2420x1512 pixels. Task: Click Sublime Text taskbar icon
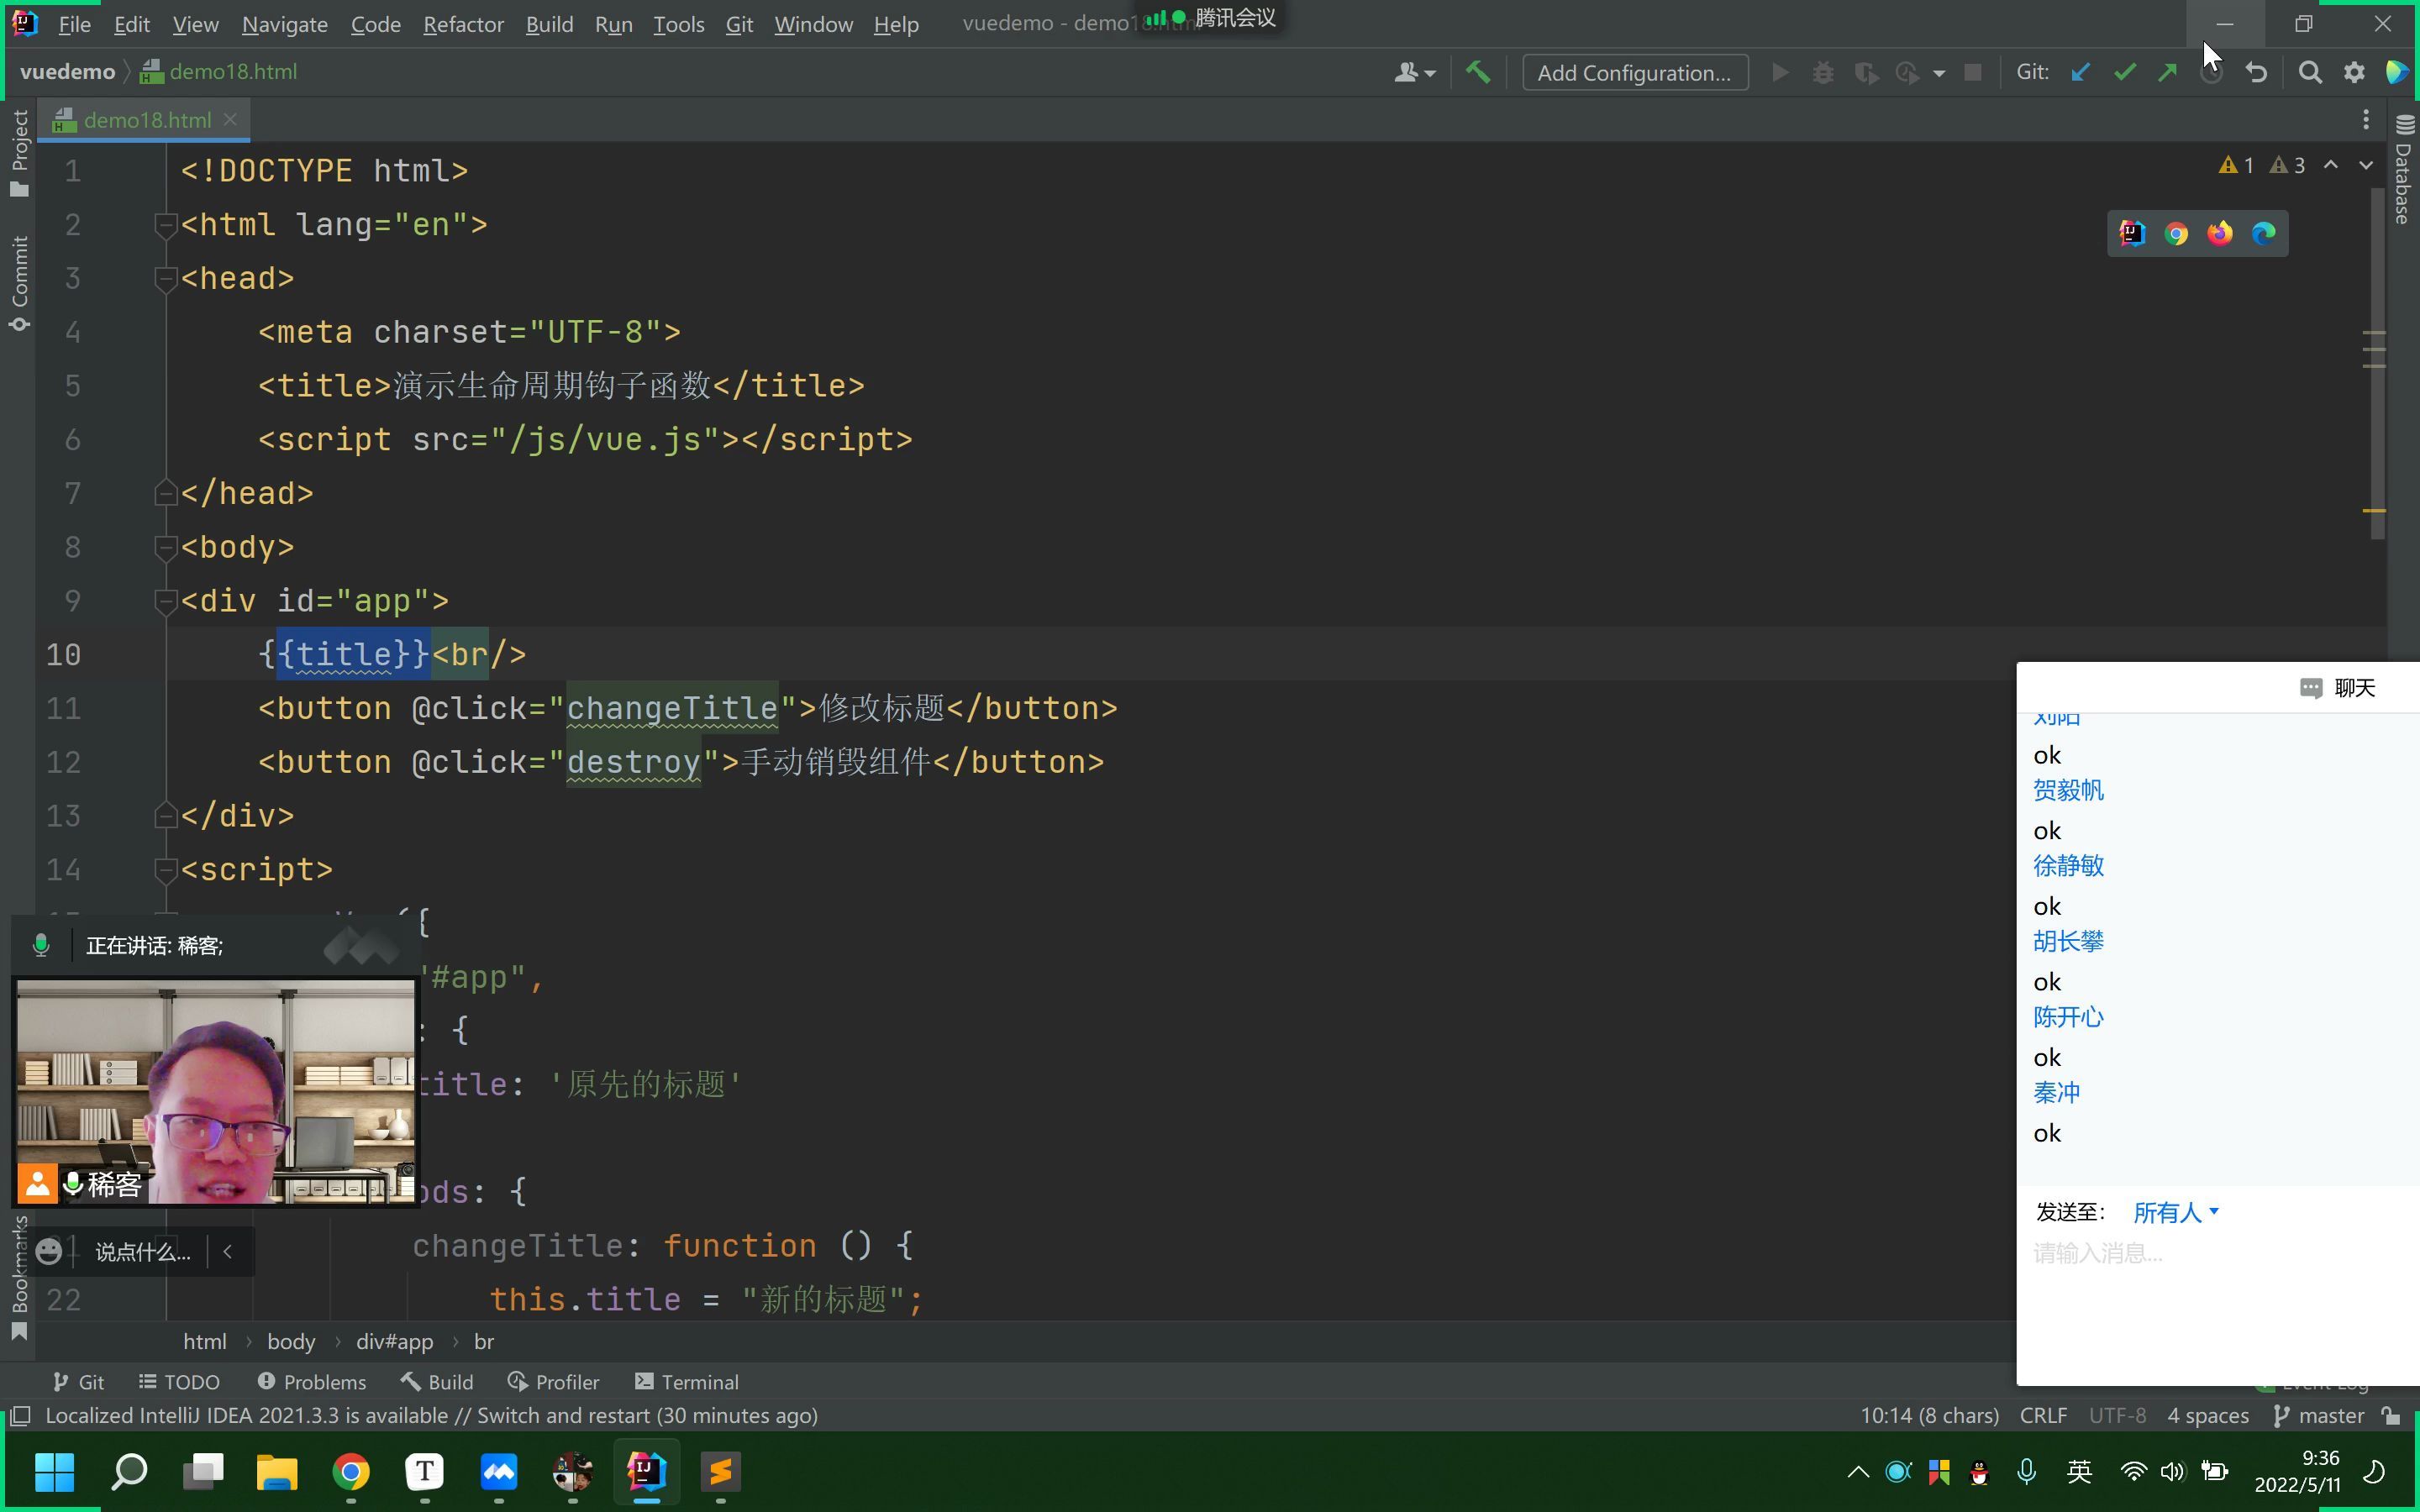pos(720,1471)
